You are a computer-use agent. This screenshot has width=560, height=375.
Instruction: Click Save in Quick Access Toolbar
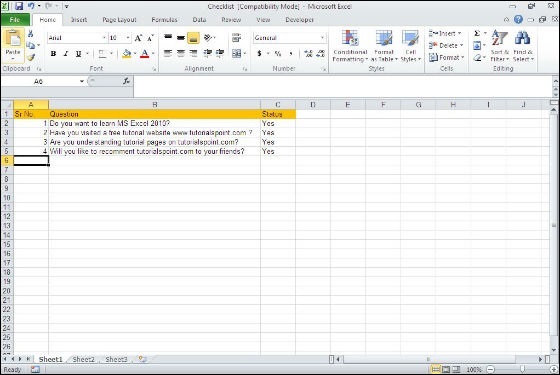coord(19,6)
